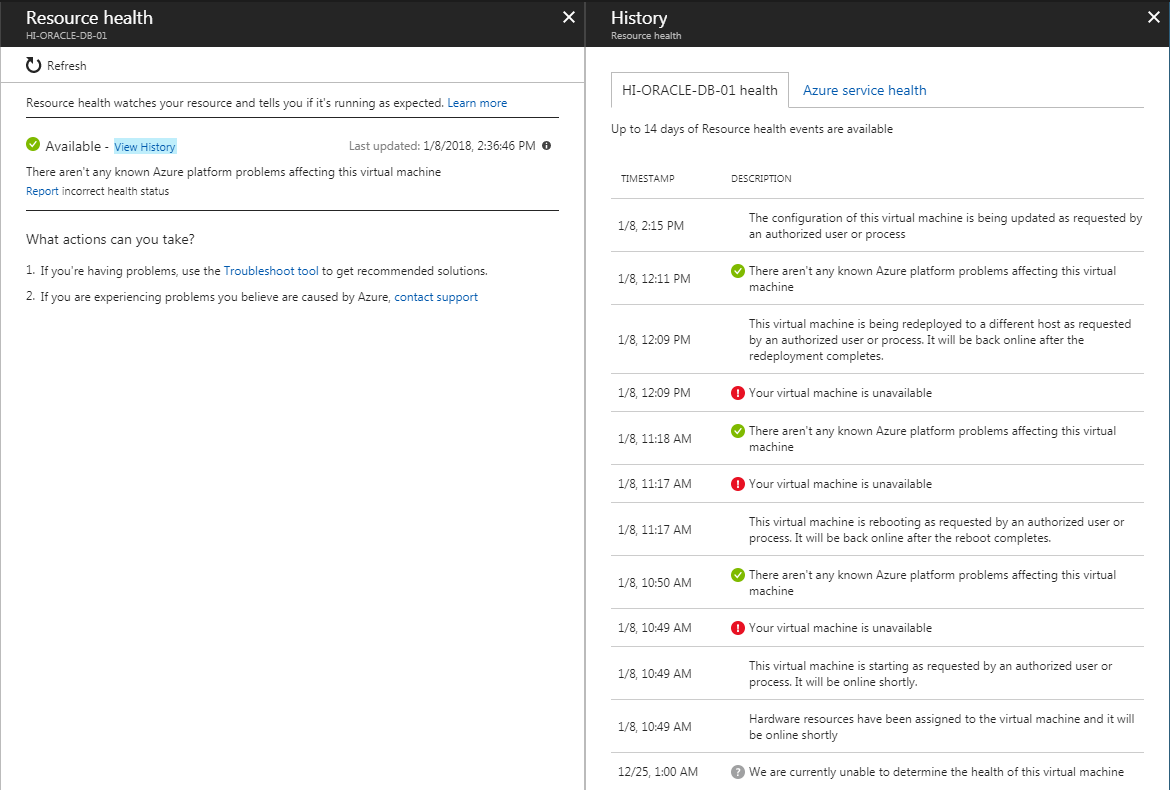Click the green check beside the 10:50 AM event
The width and height of the screenshot is (1170, 790).
point(738,575)
